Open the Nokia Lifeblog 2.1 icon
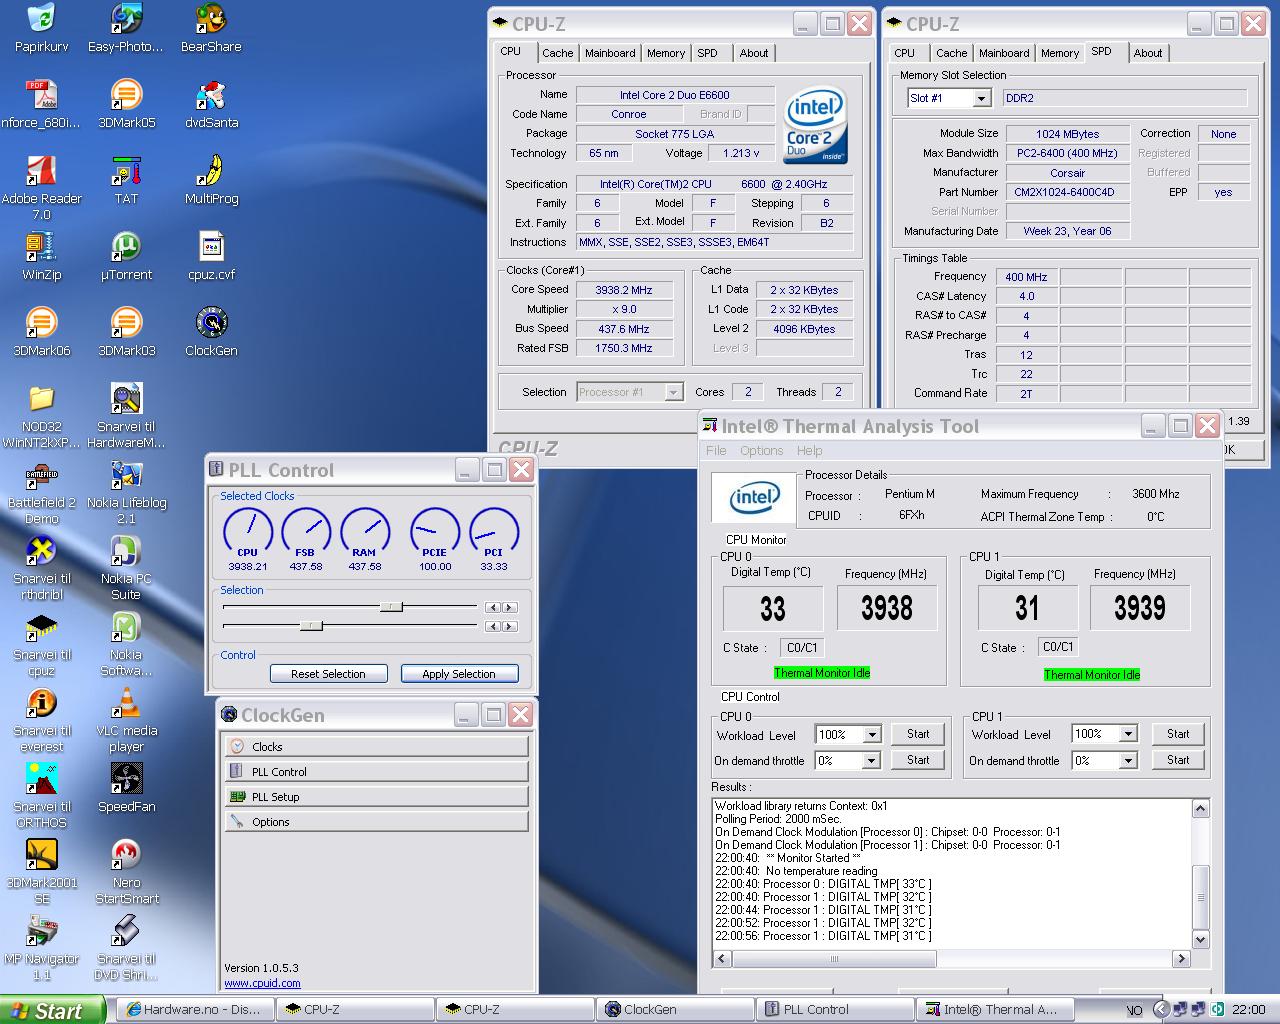Screen dimensions: 1280x1024 [126, 492]
